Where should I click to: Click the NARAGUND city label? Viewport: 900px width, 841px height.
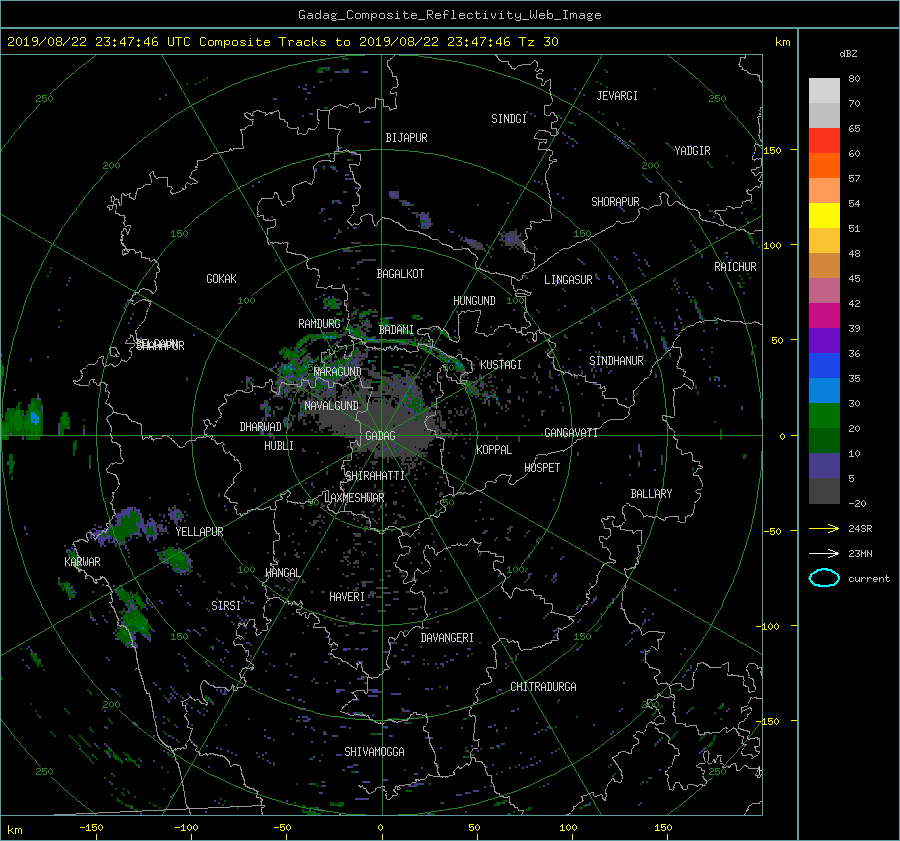pos(338,372)
